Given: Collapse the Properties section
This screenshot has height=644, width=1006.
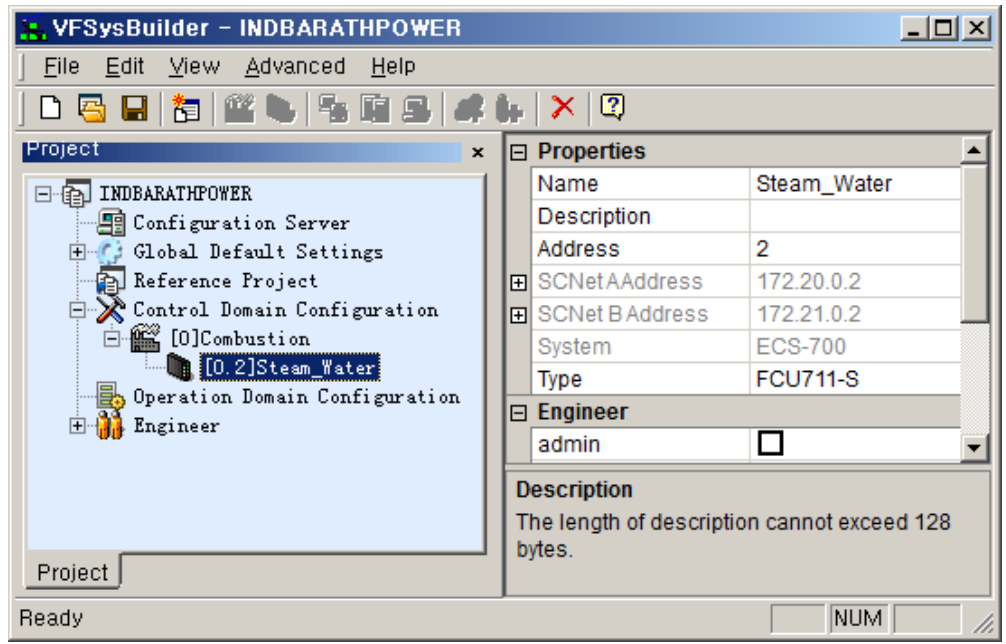Looking at the screenshot, I should 518,152.
